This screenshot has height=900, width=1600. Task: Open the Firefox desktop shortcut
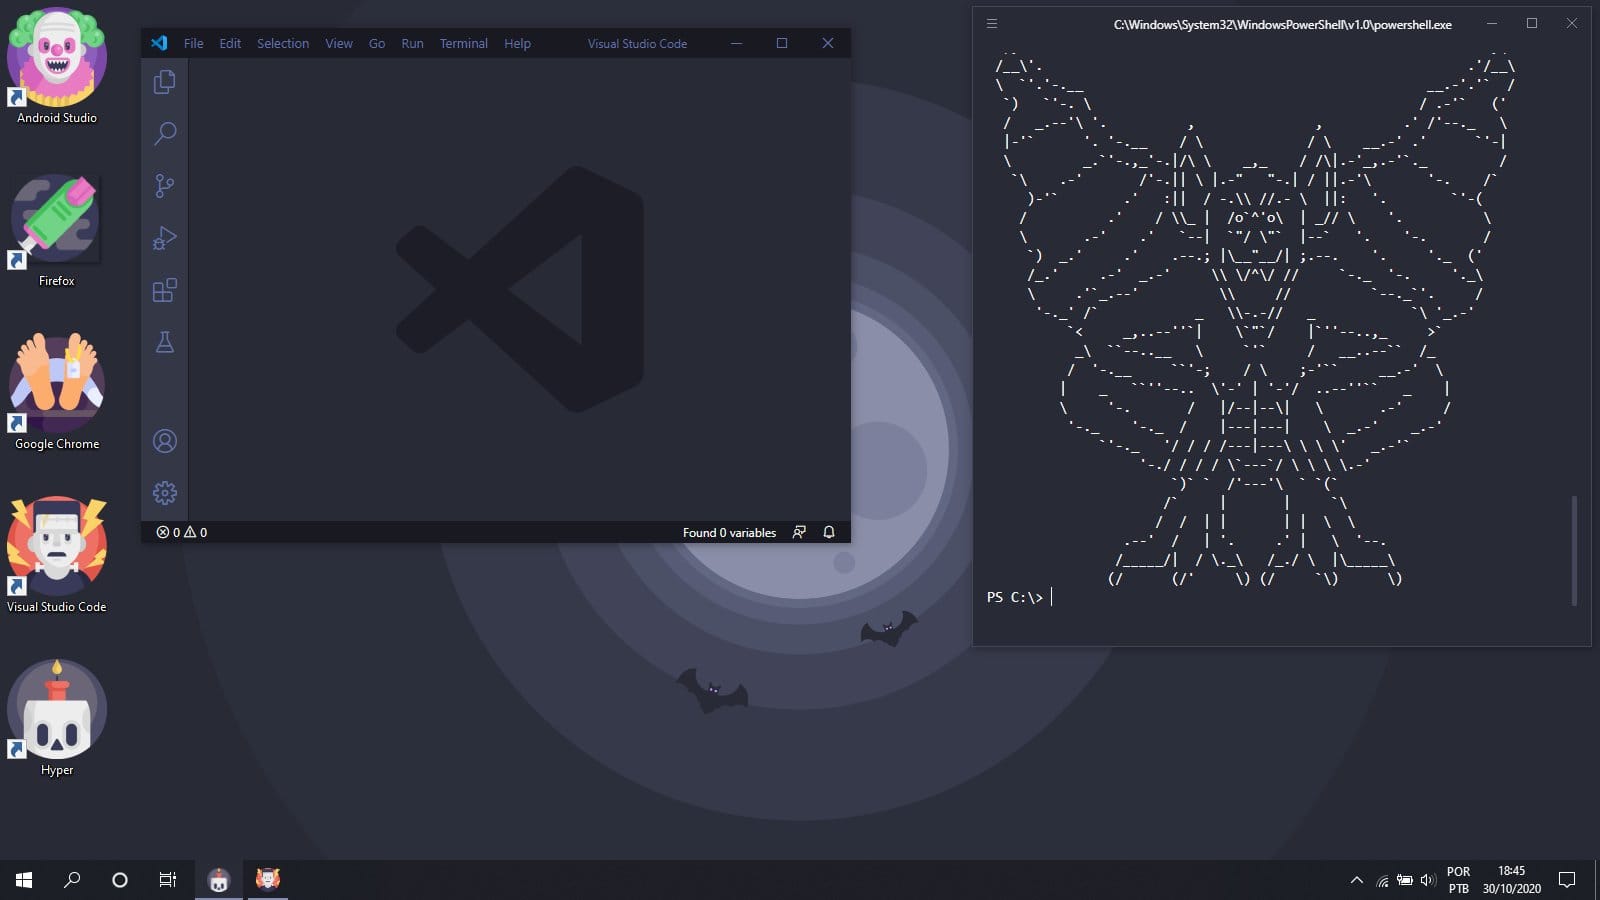[56, 220]
